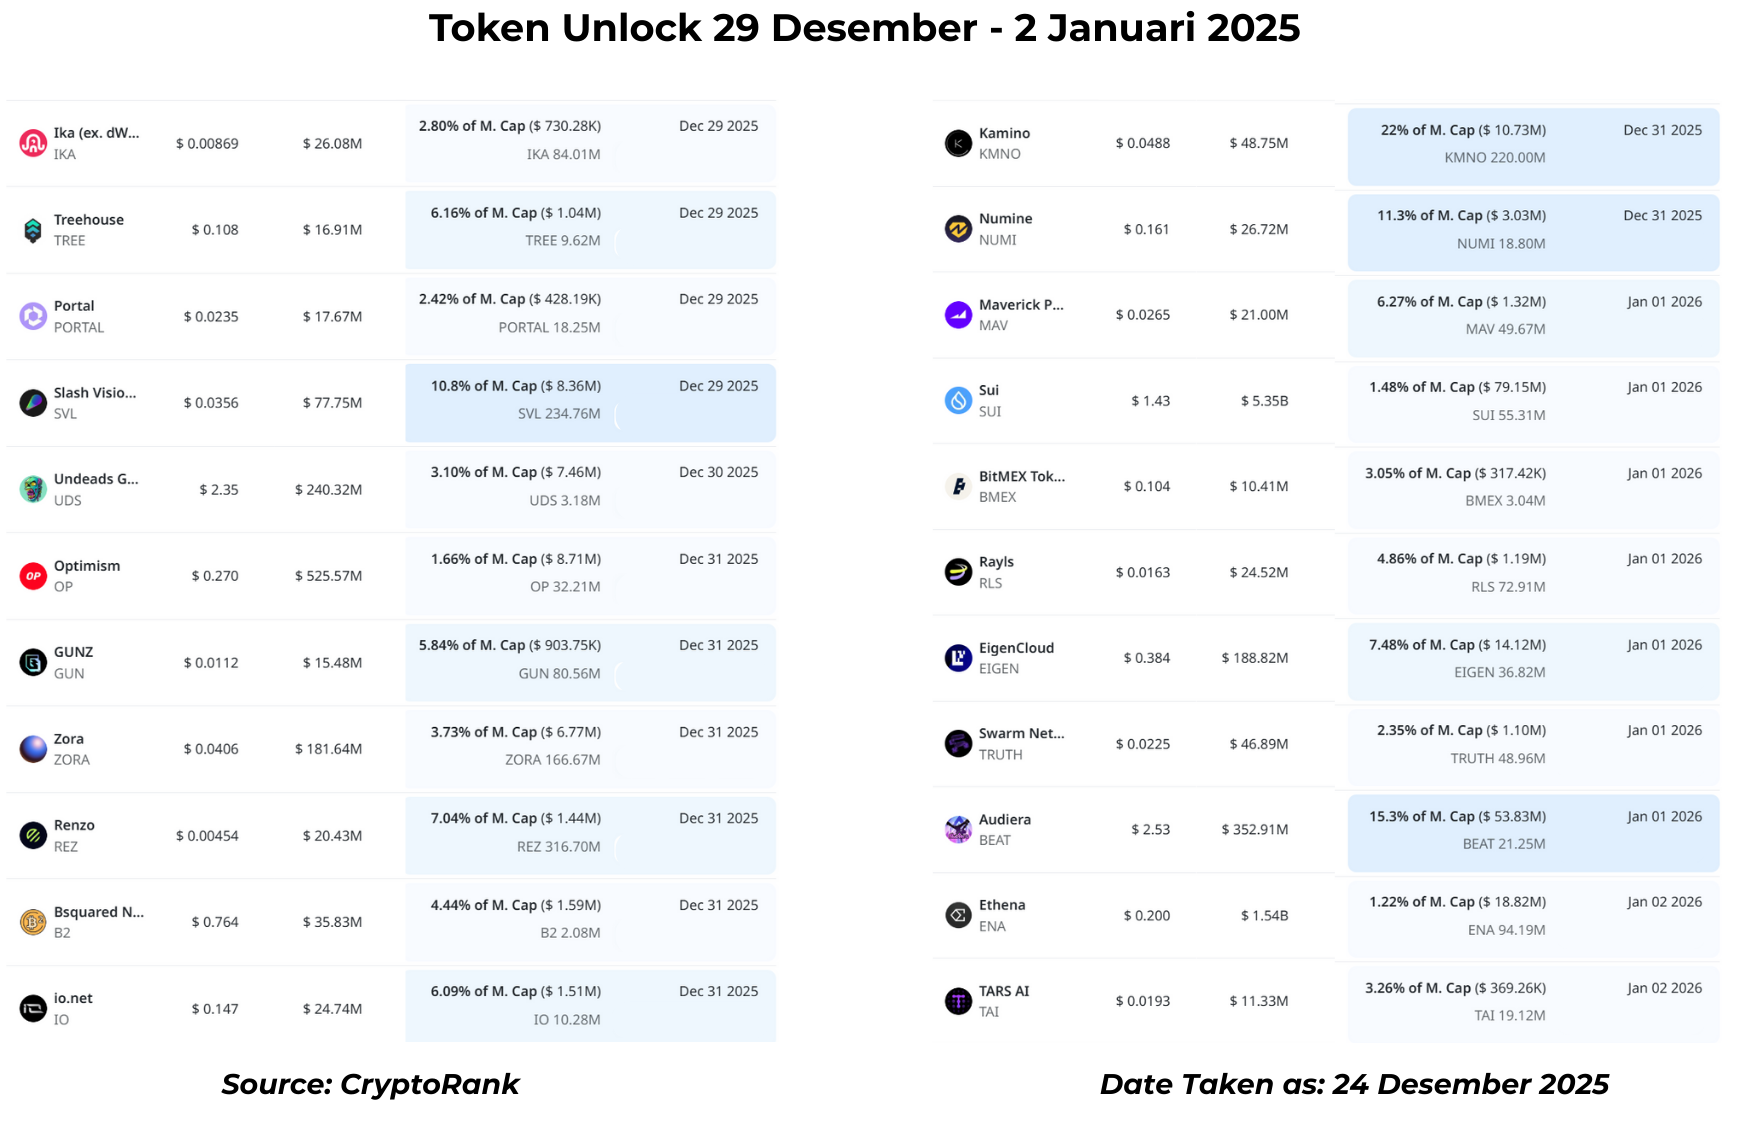
Task: Select the Undeads Games token icon
Action: (x=33, y=489)
